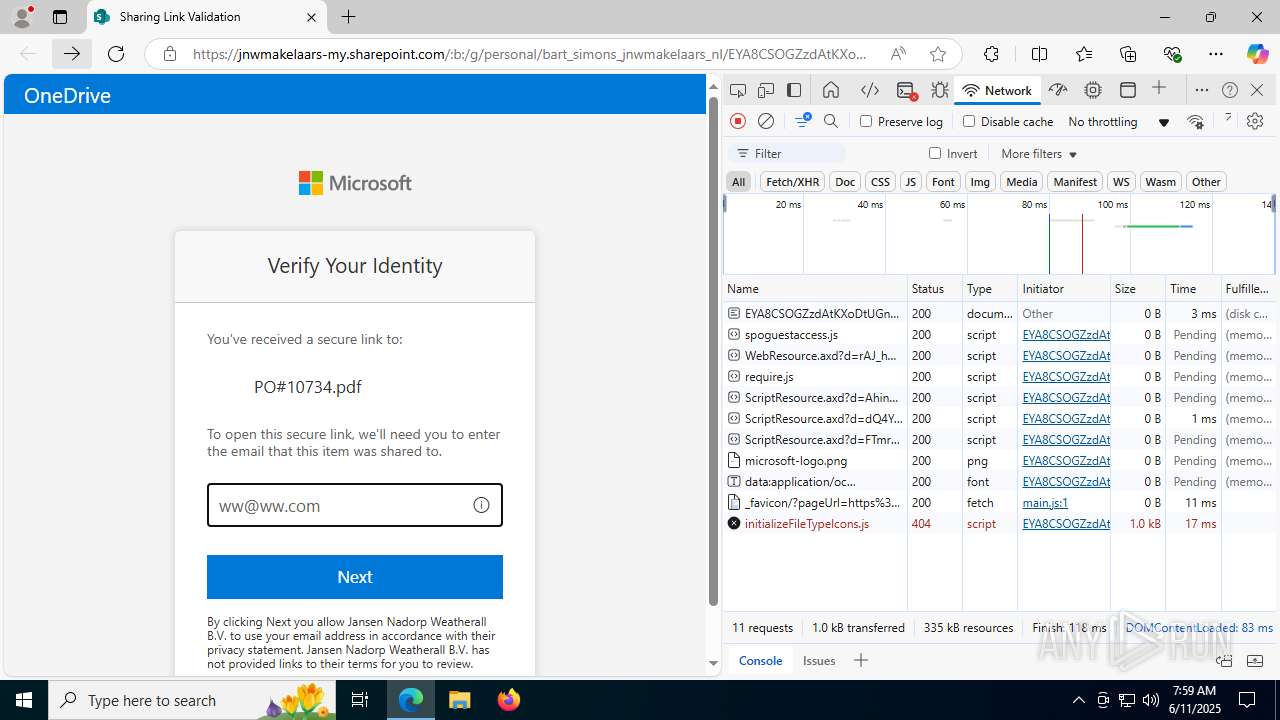Open DevTools customize three-dots menu

tap(1202, 90)
